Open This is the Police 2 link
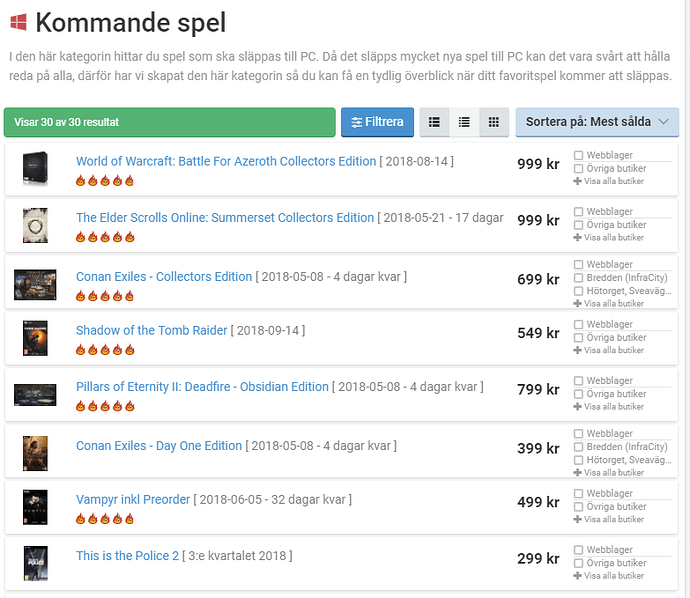Image resolution: width=690 pixels, height=598 pixels. 128,556
